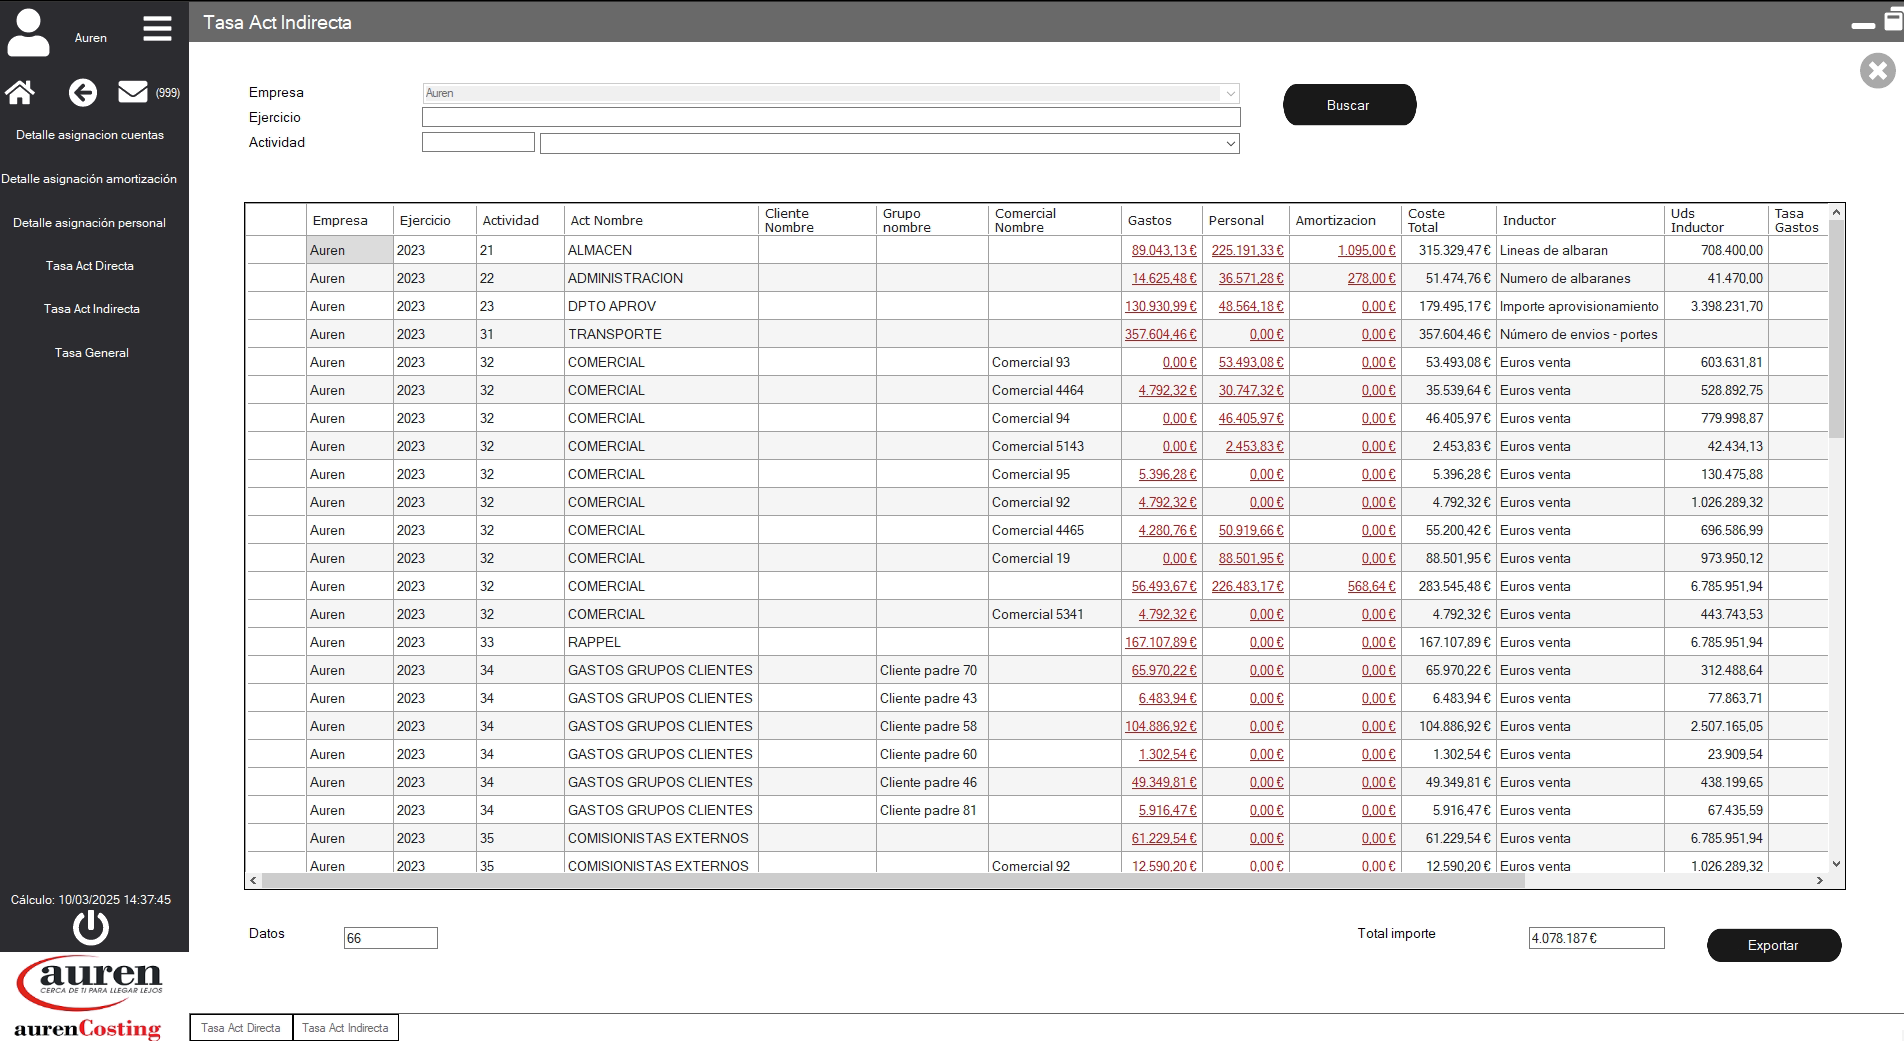The height and width of the screenshot is (1041, 1904).
Task: Click the table's horizontal scrollbar
Action: pyautogui.click(x=893, y=881)
